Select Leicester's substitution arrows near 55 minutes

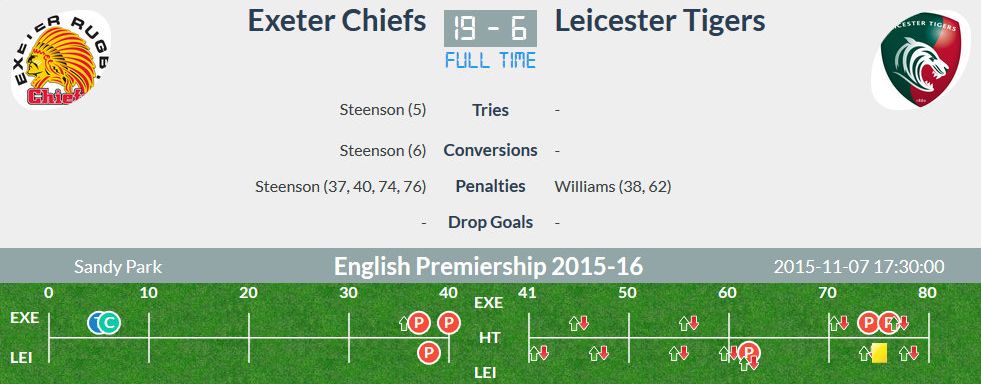tap(679, 353)
